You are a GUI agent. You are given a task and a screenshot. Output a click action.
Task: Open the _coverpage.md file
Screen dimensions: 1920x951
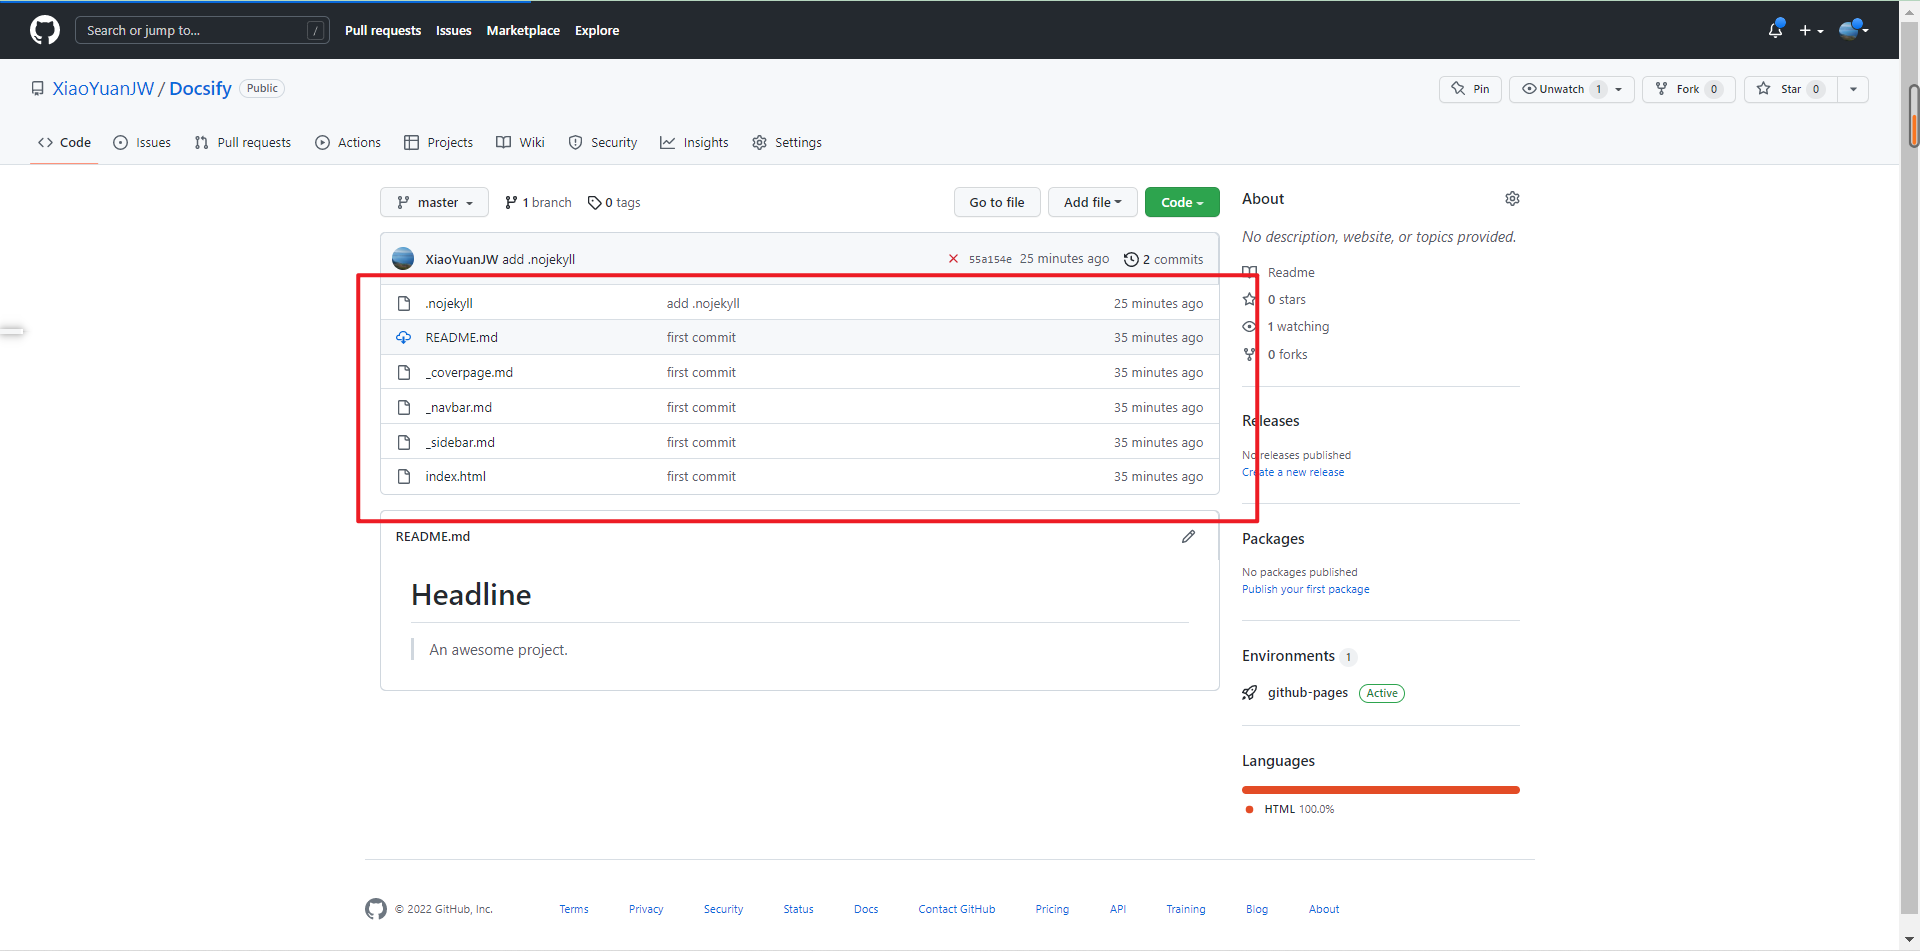coord(469,373)
